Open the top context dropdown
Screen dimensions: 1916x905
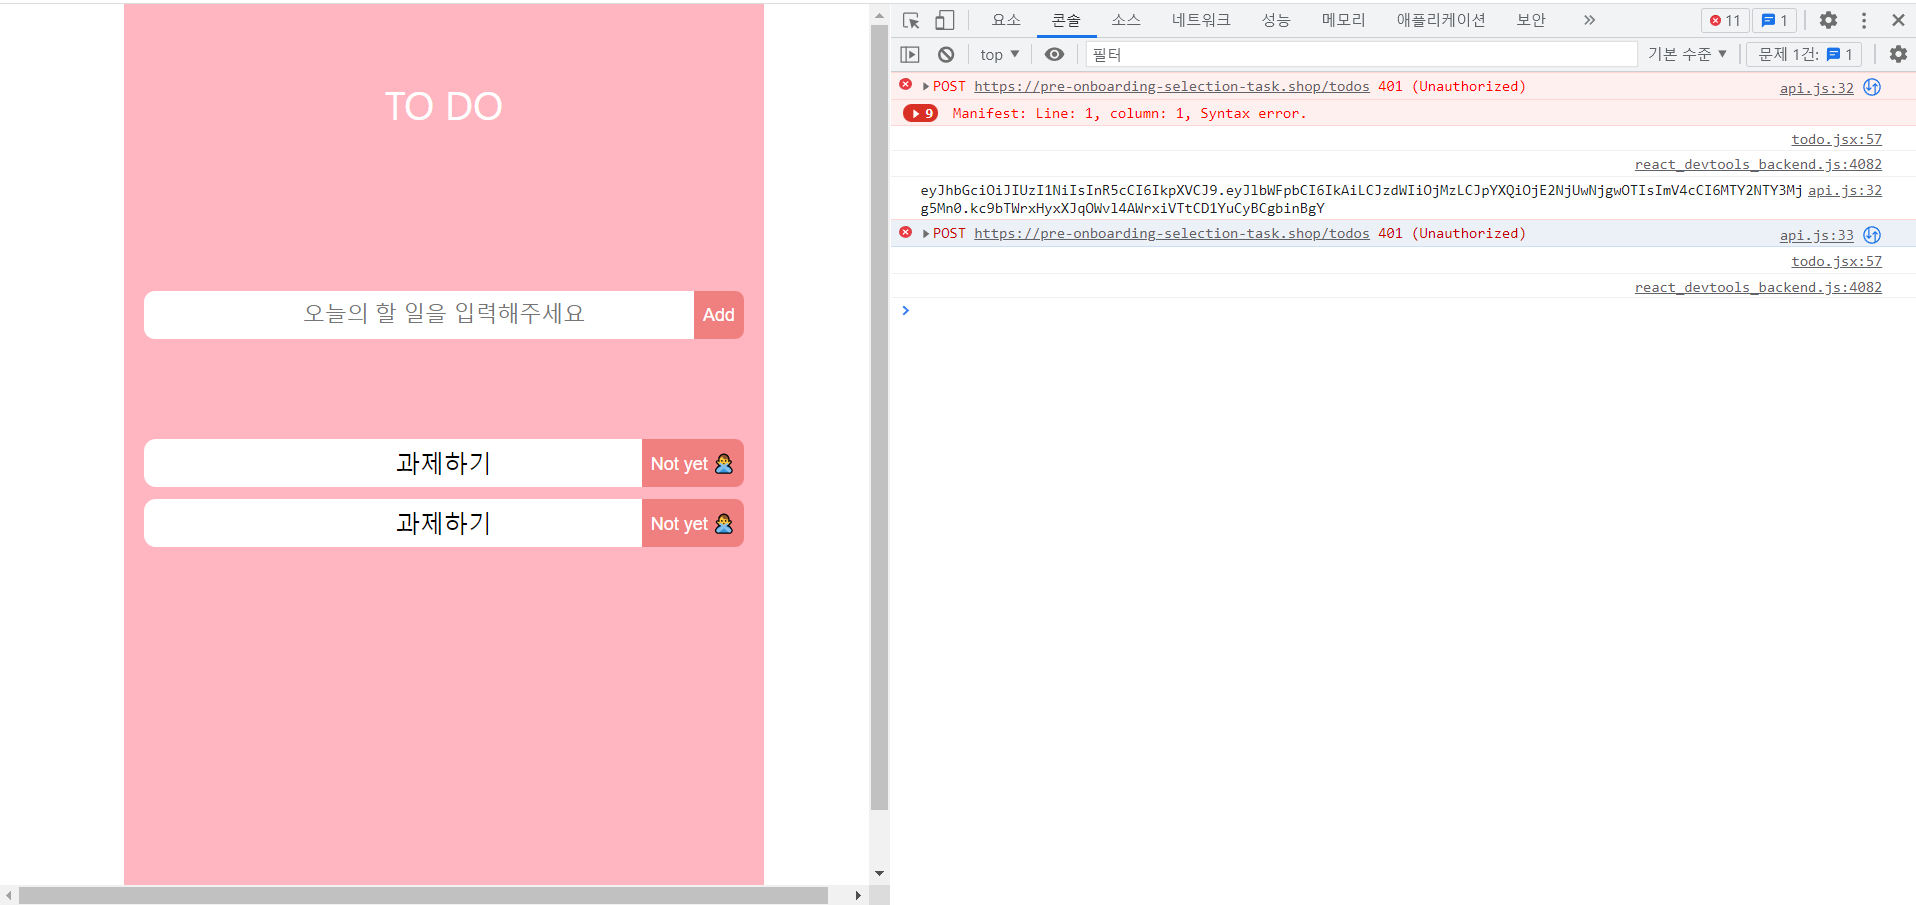(x=999, y=54)
